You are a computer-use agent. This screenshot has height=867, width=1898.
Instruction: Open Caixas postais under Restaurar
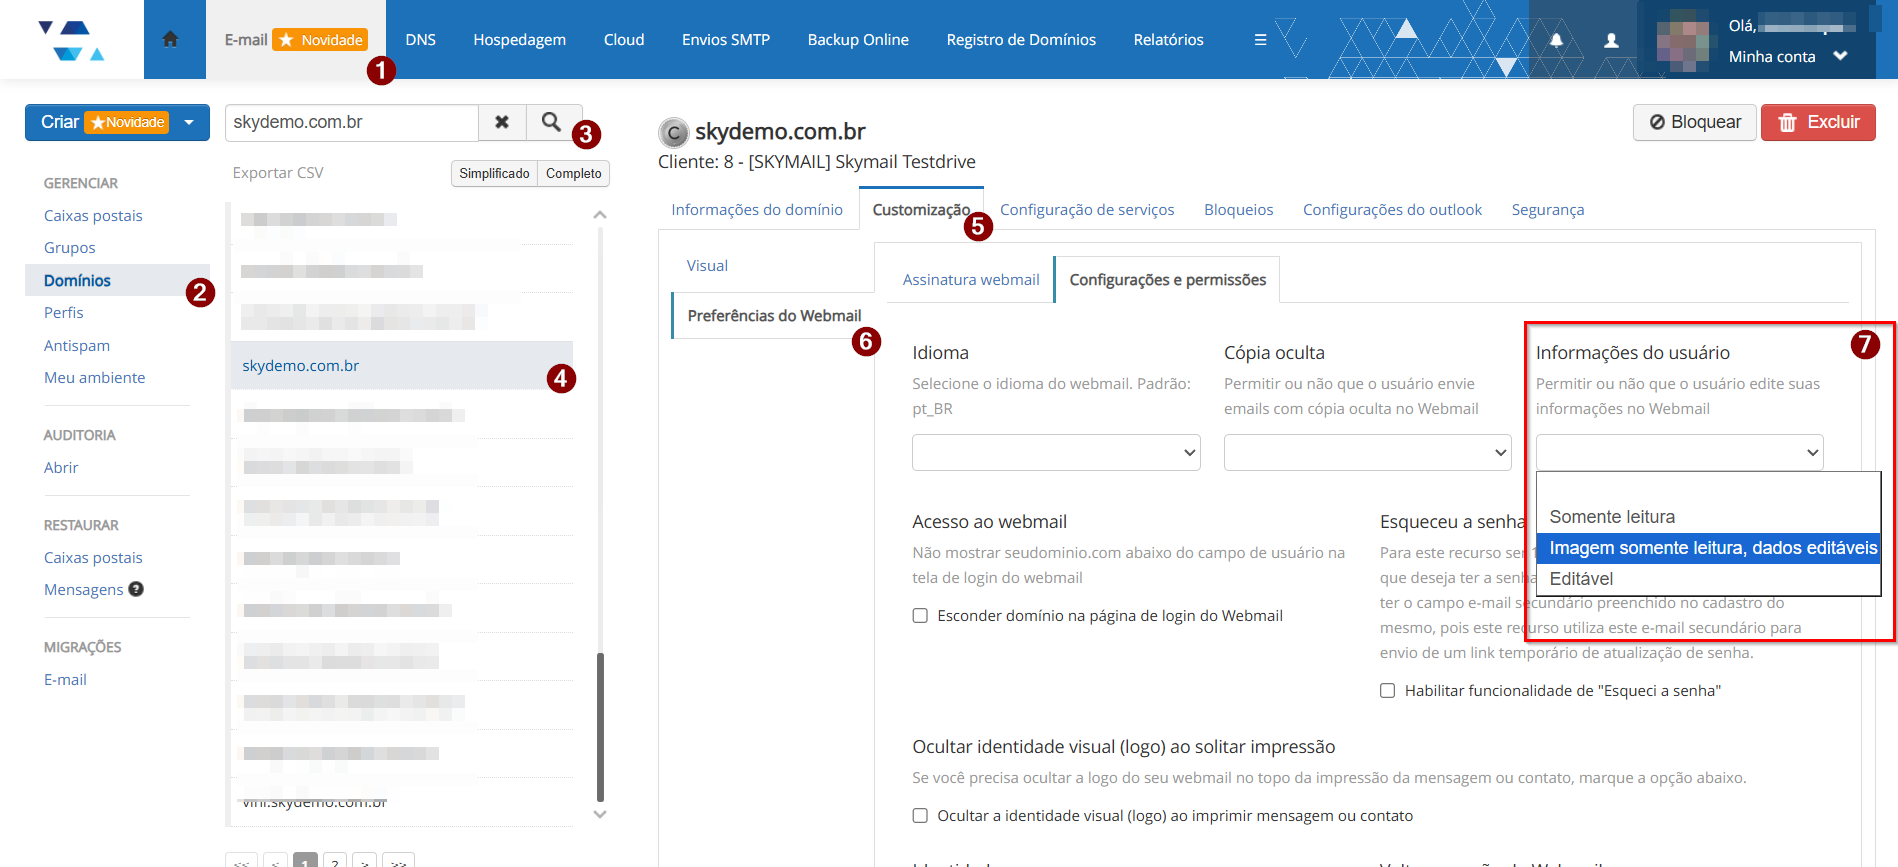(x=93, y=558)
